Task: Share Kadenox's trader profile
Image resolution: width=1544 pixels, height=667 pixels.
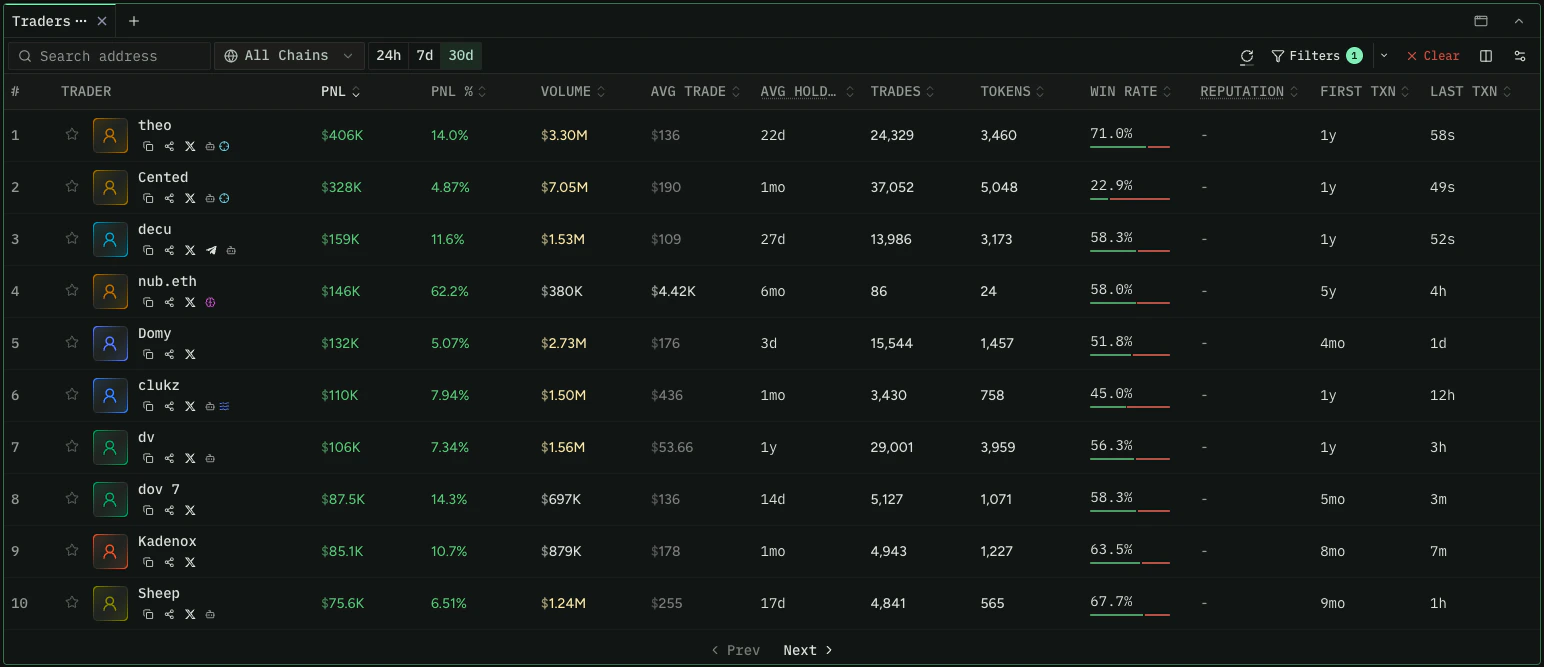Action: tap(169, 562)
